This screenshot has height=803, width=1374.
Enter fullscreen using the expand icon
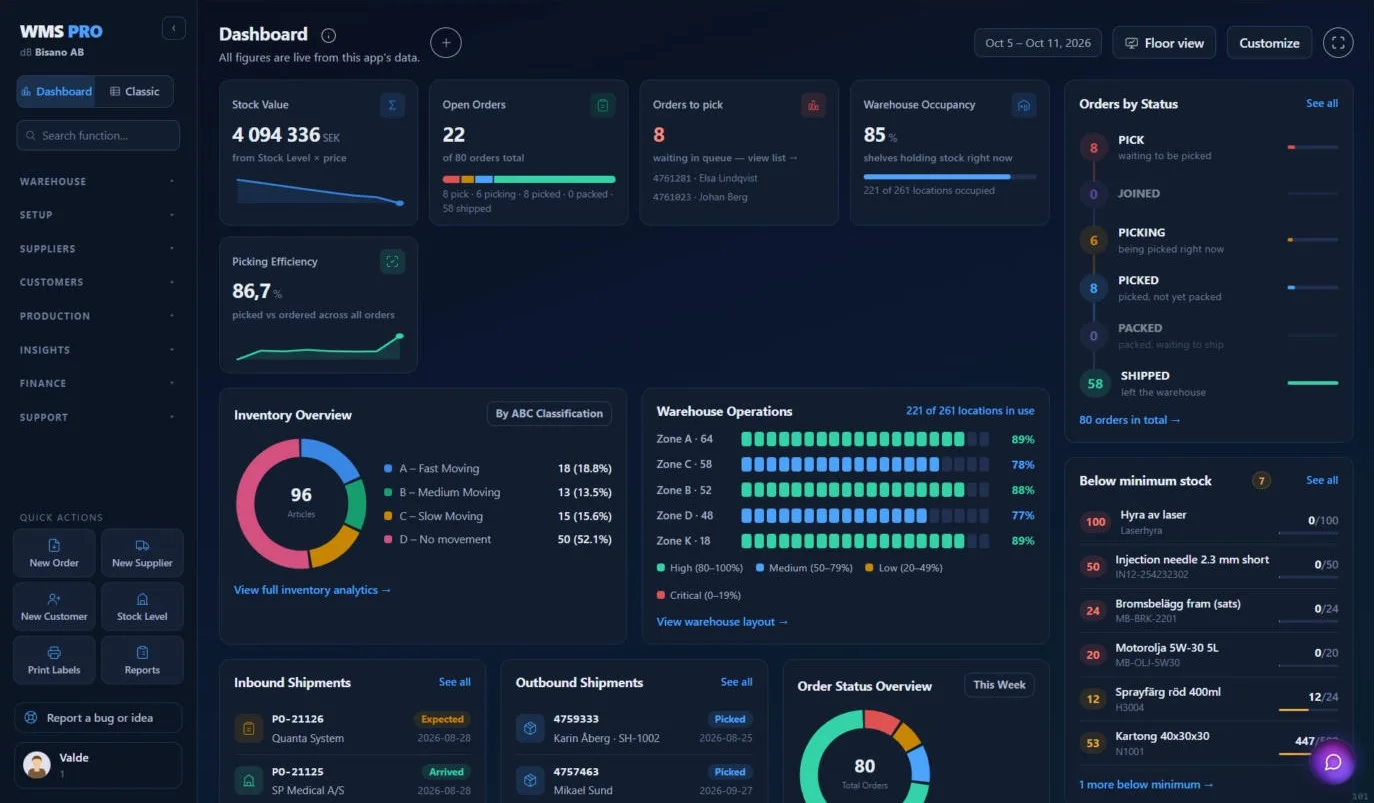tap(1338, 43)
